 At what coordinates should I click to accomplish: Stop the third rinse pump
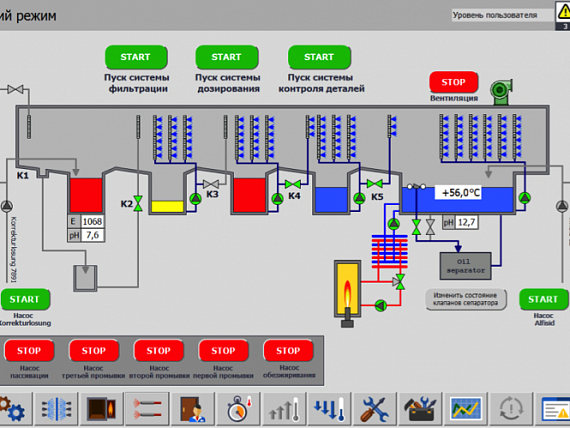point(94,351)
